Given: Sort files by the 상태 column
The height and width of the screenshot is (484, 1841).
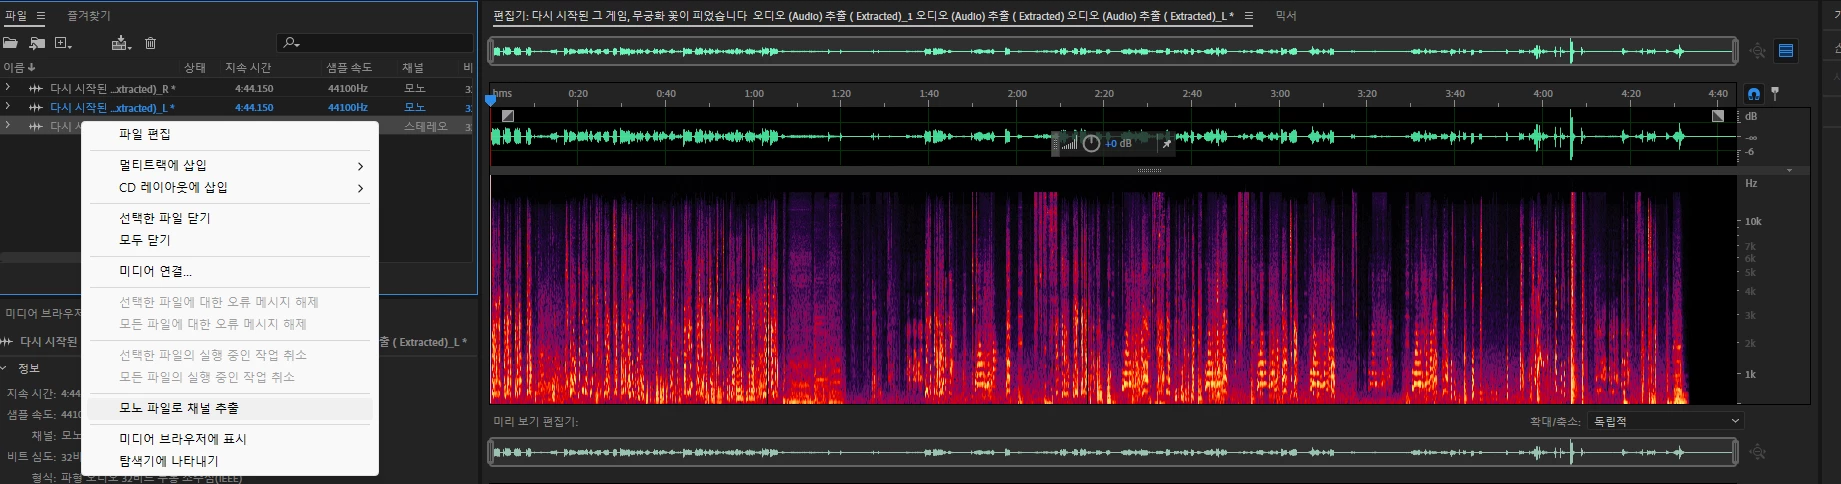Looking at the screenshot, I should click(x=195, y=67).
